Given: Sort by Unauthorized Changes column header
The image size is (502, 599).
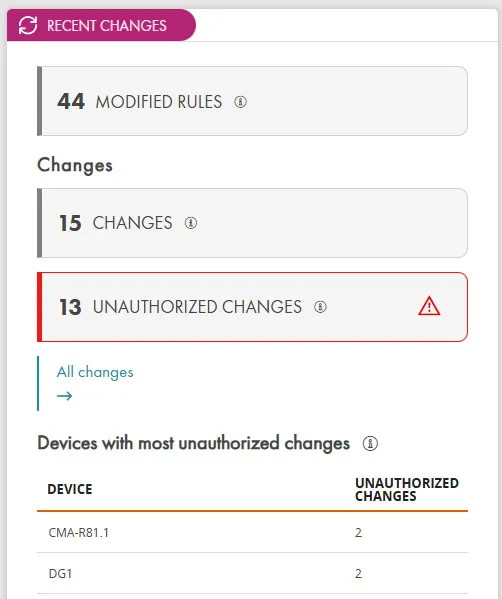Looking at the screenshot, I should coord(407,489).
